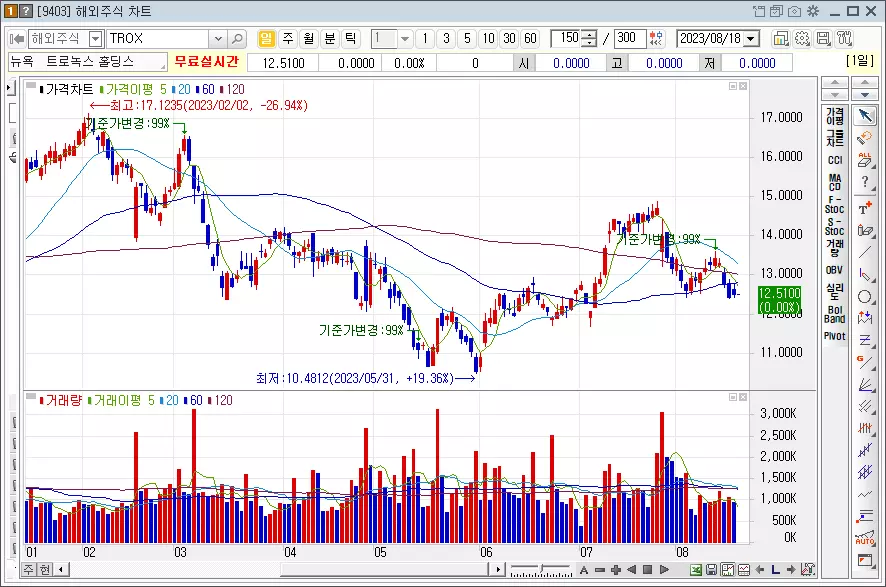Select tick 틱 period toggle
The height and width of the screenshot is (587, 886).
coord(351,38)
